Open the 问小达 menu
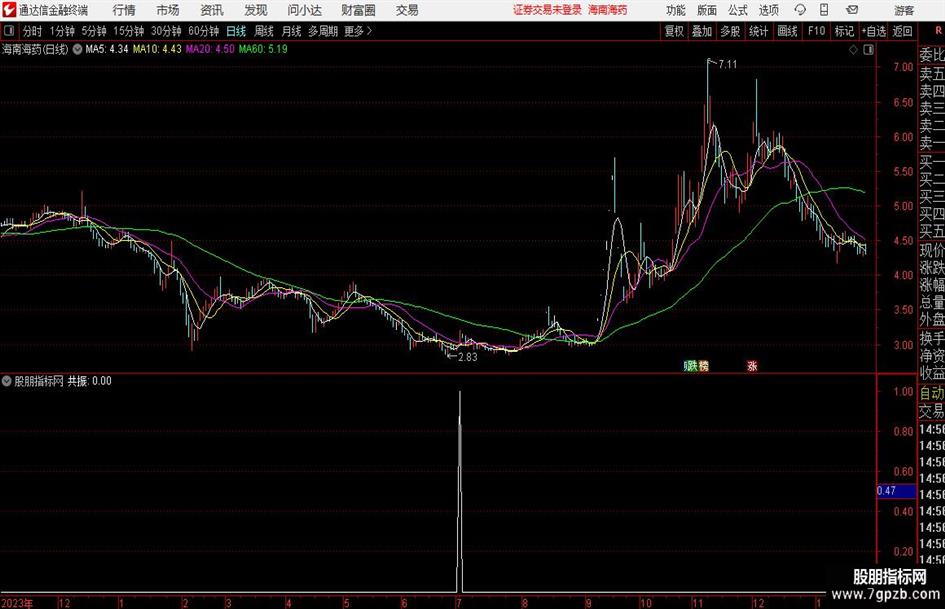 304,10
